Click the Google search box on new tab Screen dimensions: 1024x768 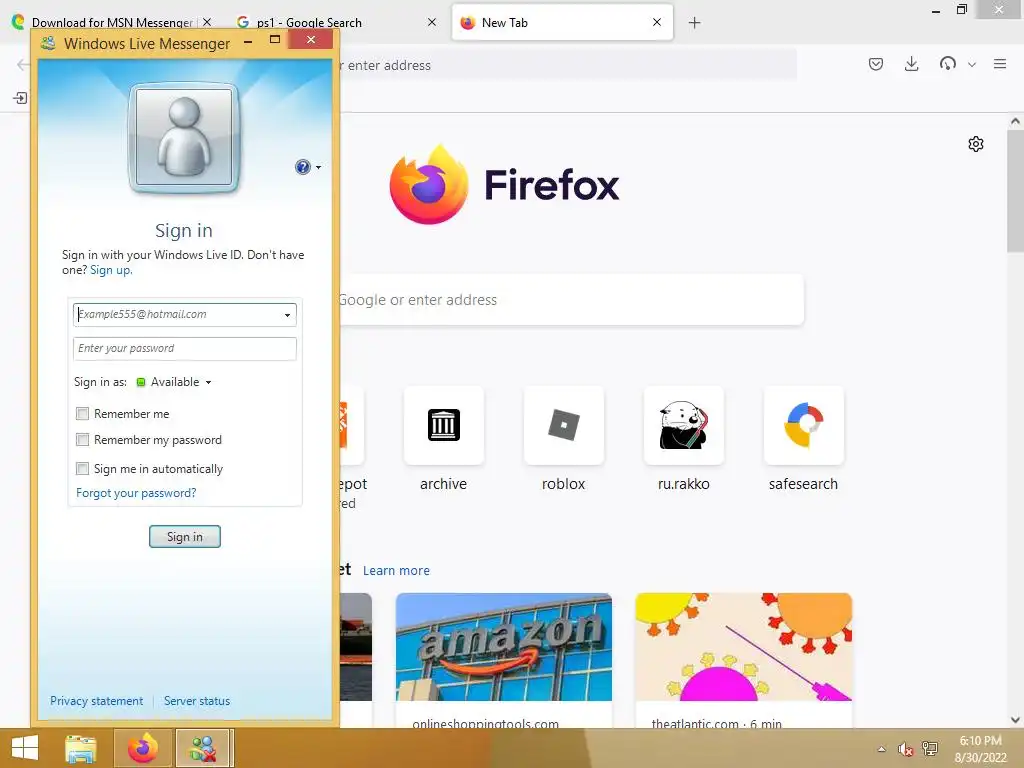[x=571, y=300]
